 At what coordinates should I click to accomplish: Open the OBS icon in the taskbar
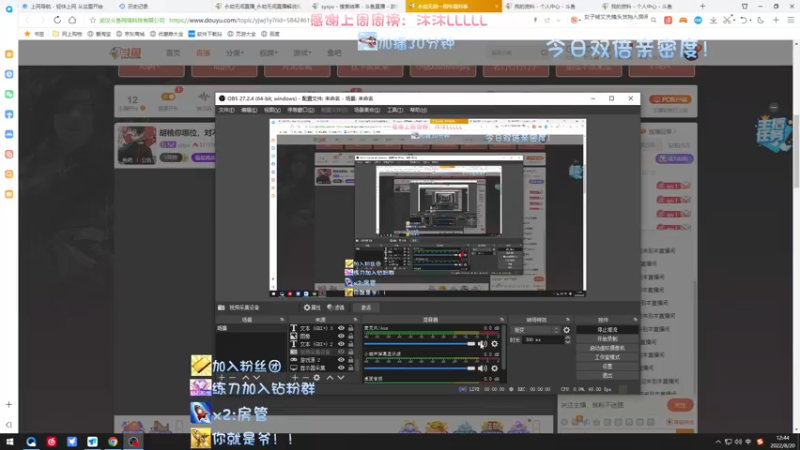pyautogui.click(x=133, y=442)
